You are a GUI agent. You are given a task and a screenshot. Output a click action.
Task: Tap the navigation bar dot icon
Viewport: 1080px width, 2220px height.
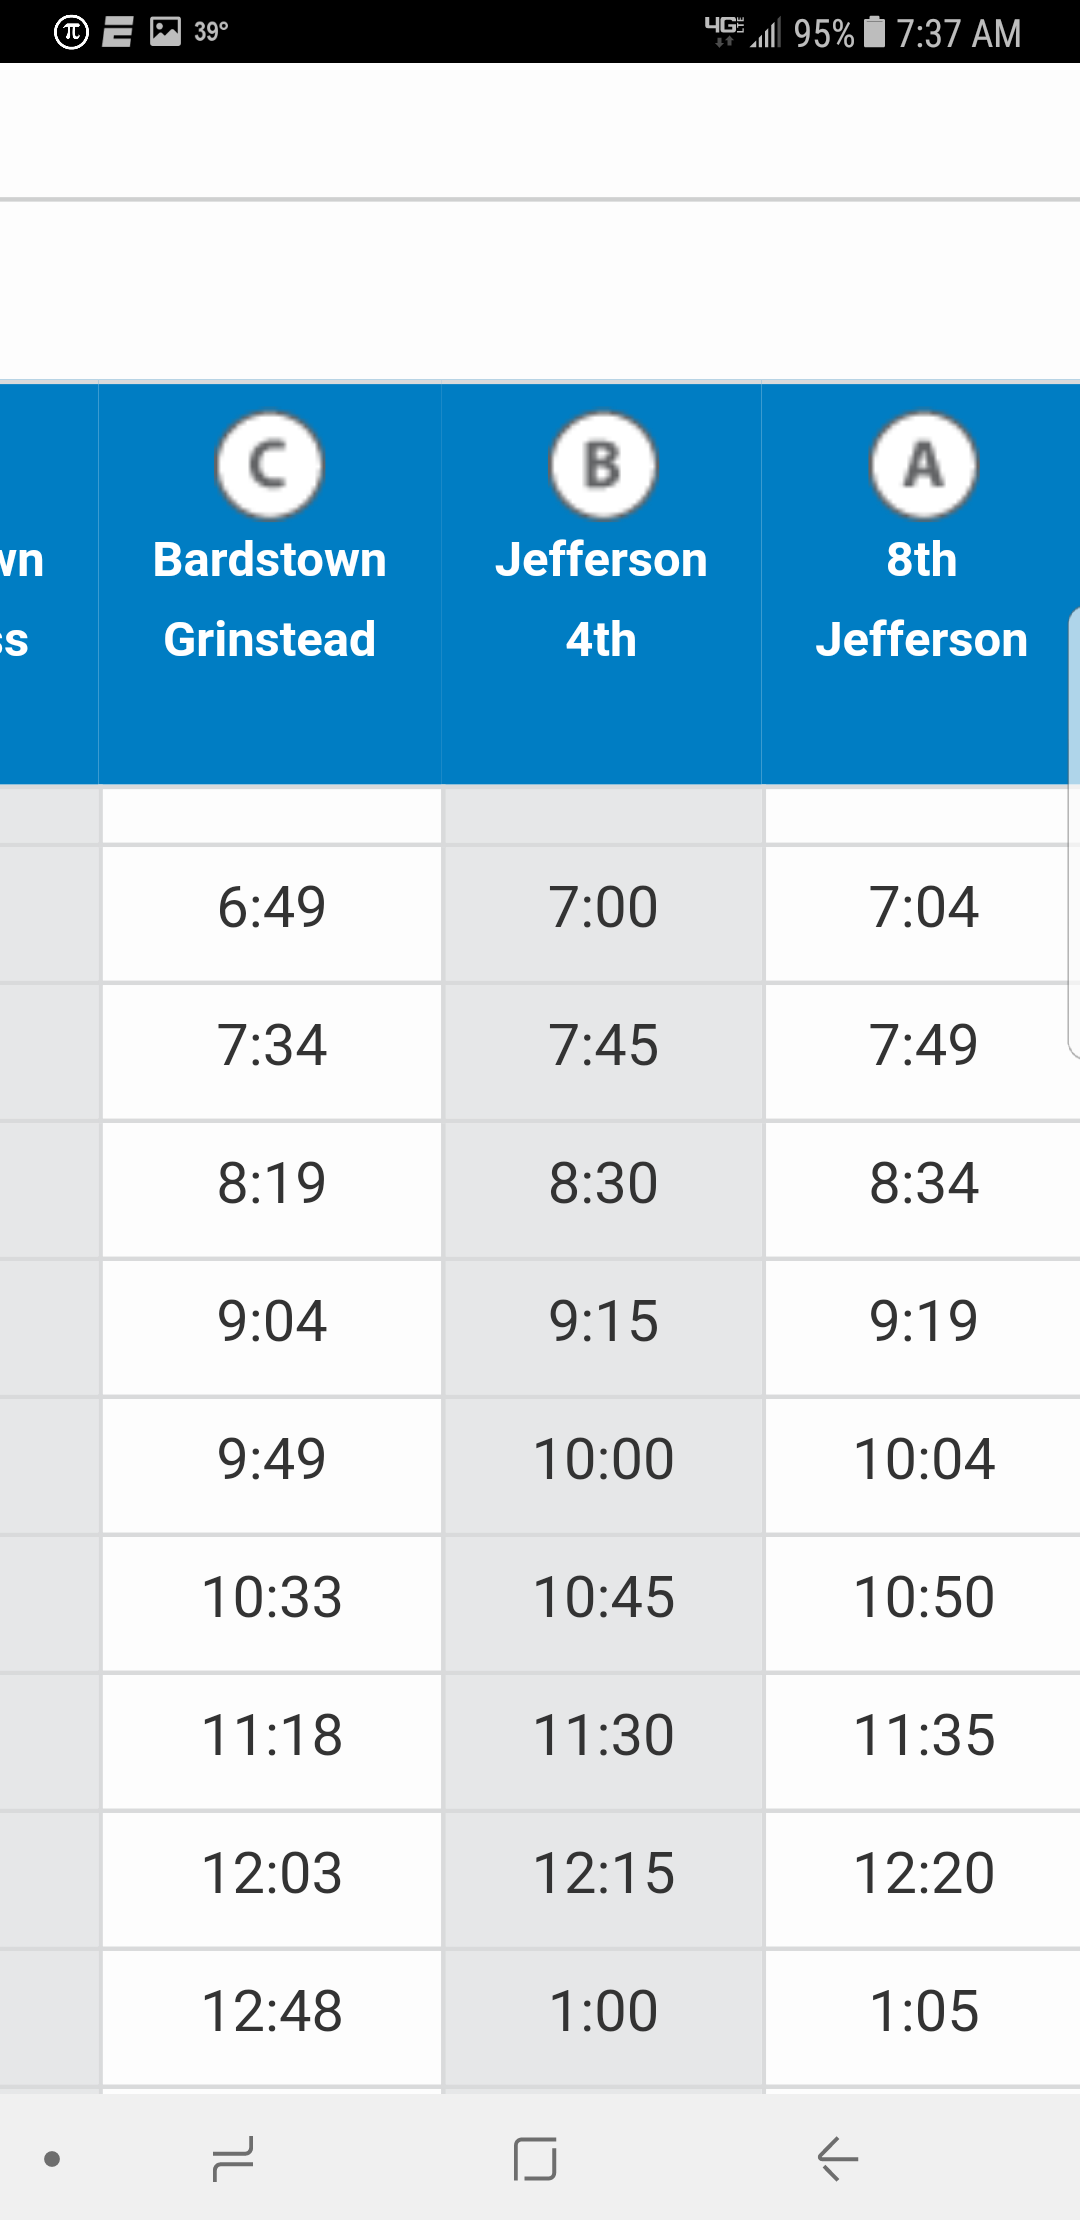(52, 2159)
